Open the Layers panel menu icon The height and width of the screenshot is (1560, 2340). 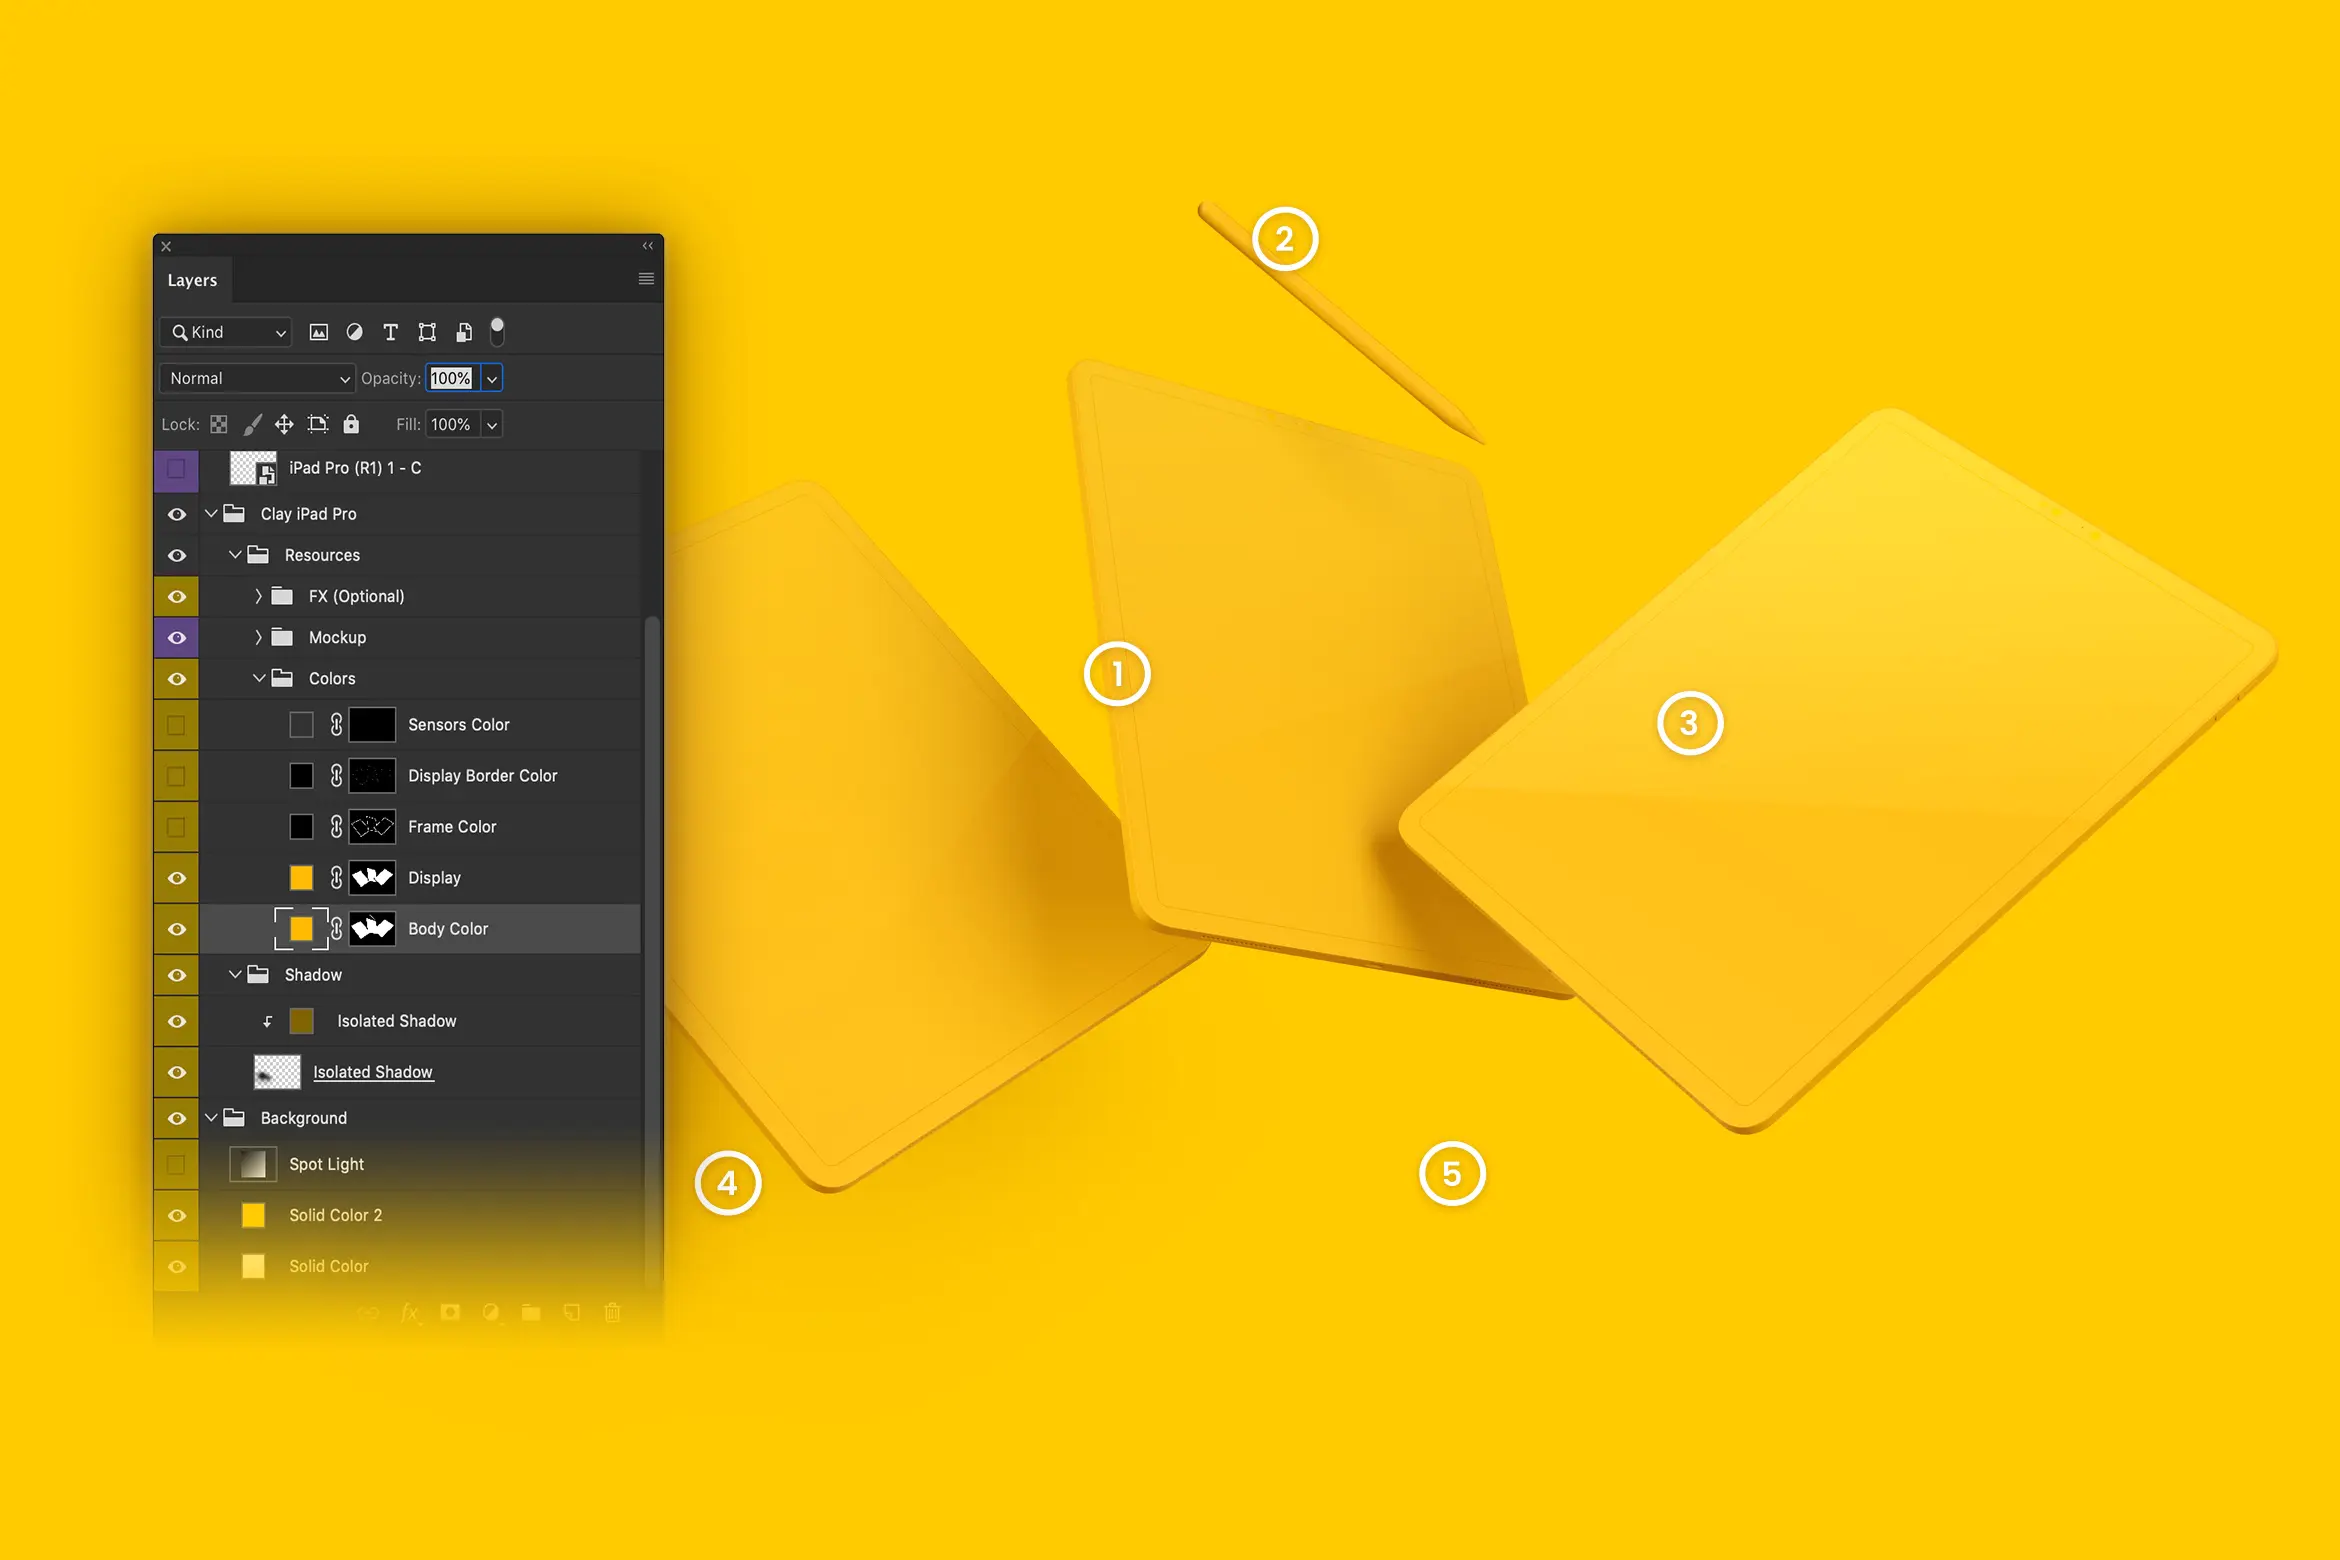pos(646,279)
